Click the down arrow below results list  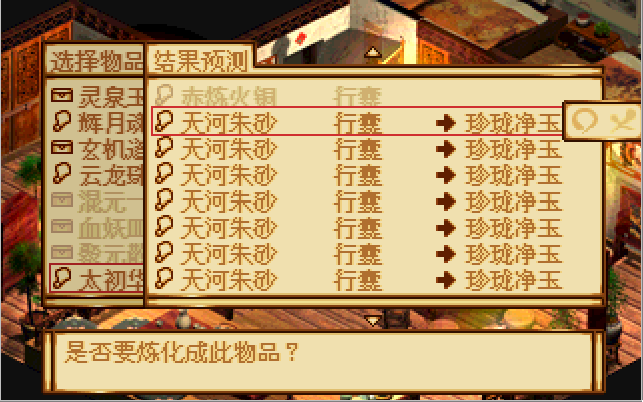(372, 320)
